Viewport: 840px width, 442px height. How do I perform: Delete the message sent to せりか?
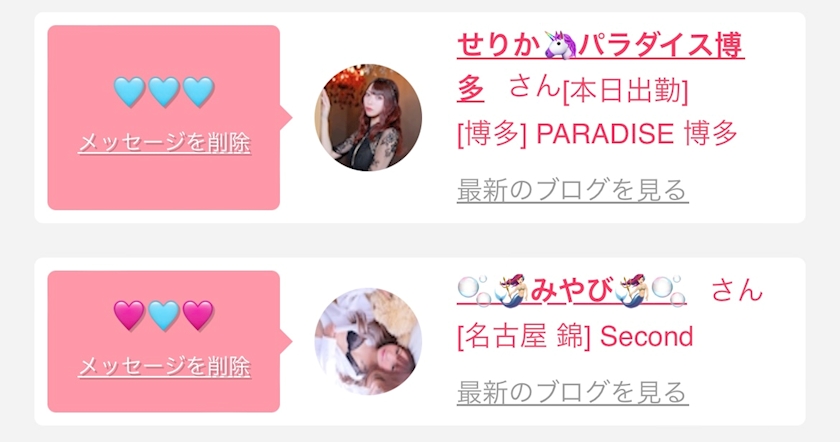[164, 143]
